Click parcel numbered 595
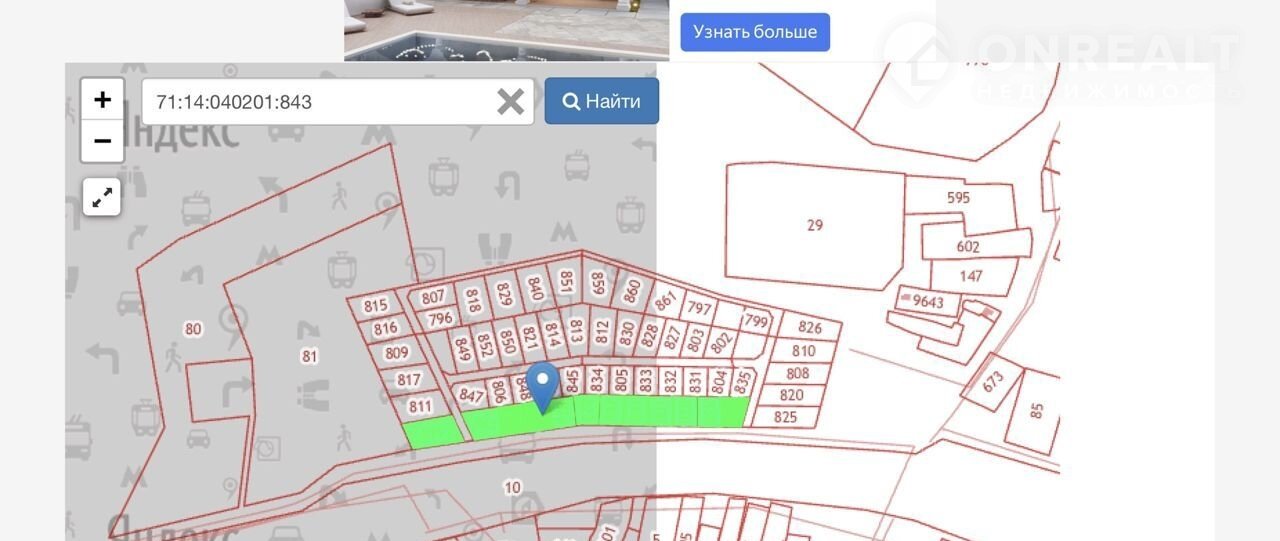This screenshot has width=1280, height=541. click(958, 198)
